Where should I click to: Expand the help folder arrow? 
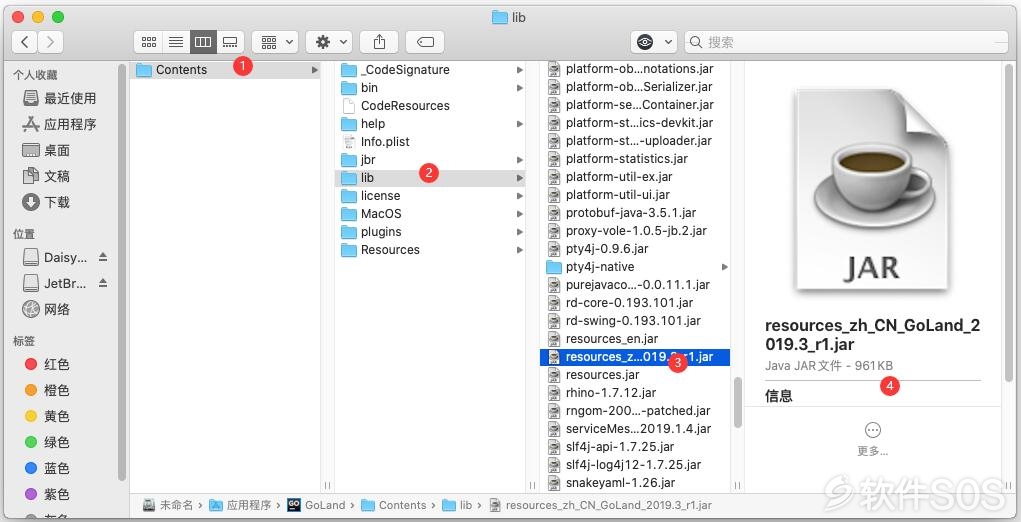point(520,124)
